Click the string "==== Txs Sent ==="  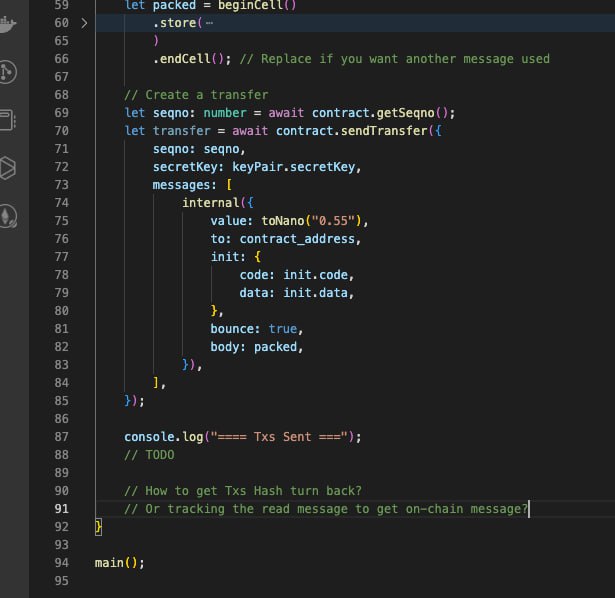[279, 437]
